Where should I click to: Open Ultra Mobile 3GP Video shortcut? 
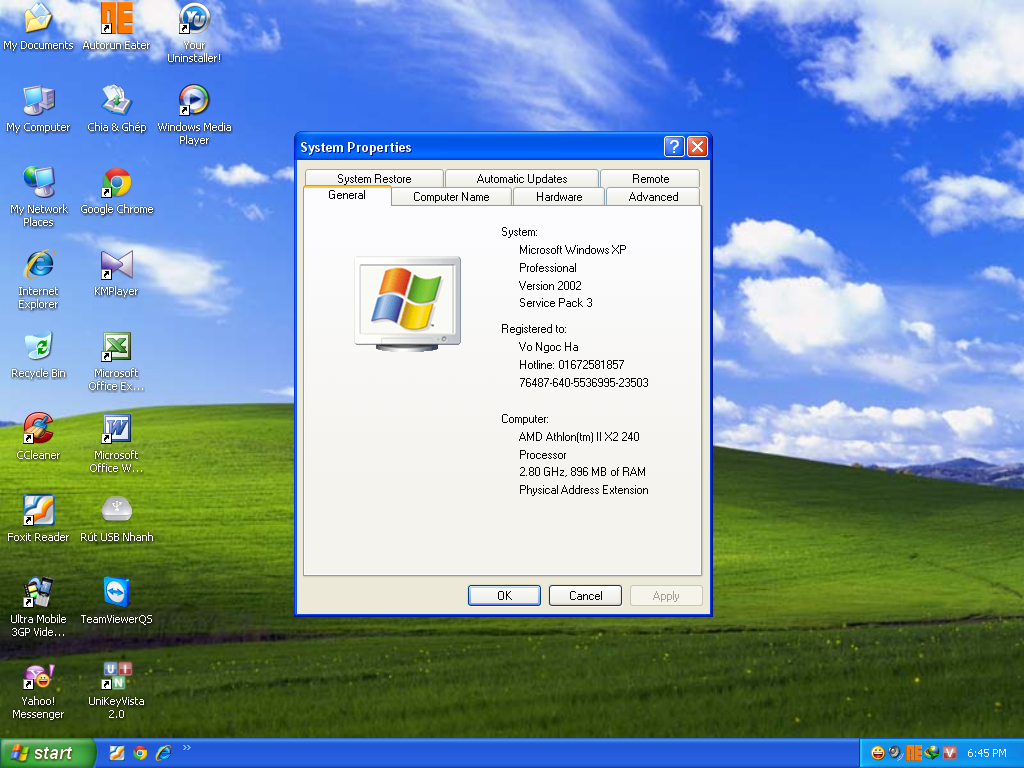39,607
